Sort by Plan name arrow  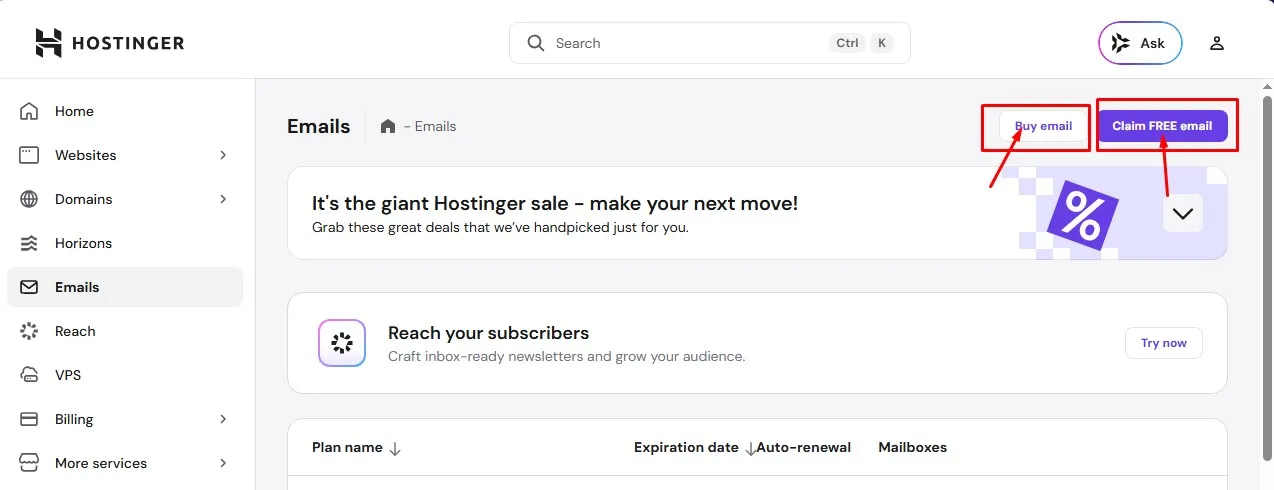395,449
